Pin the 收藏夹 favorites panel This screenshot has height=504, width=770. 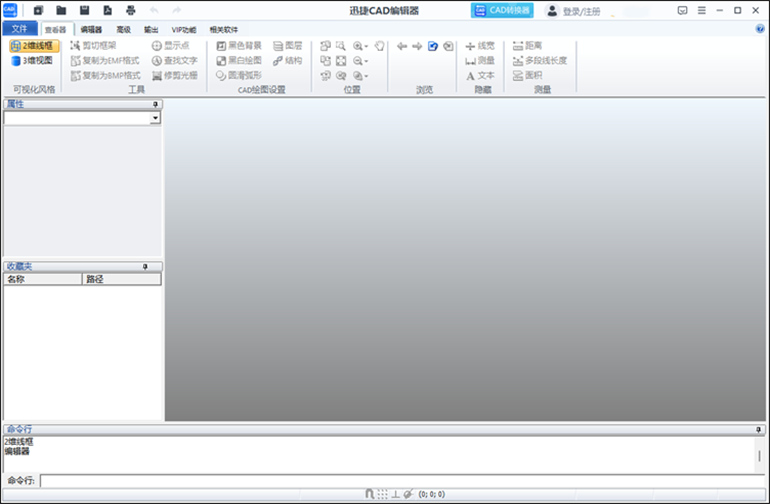[x=145, y=267]
